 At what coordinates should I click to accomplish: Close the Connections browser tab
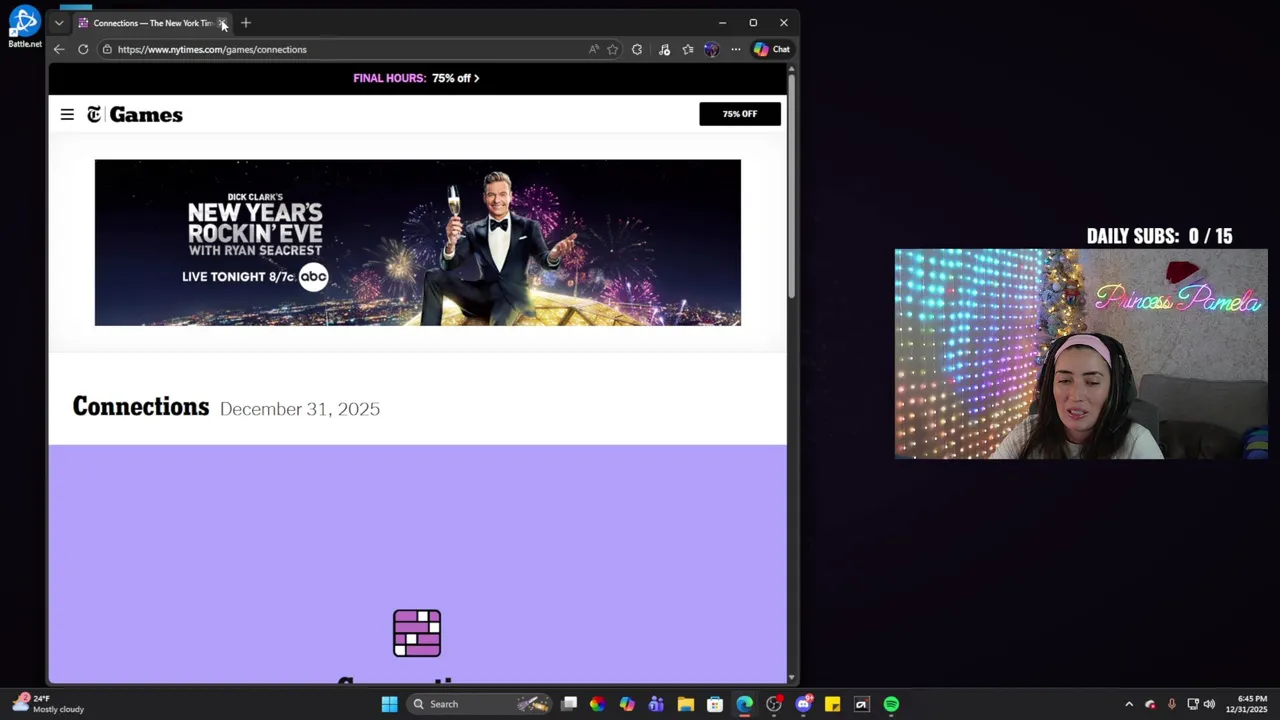coord(222,23)
